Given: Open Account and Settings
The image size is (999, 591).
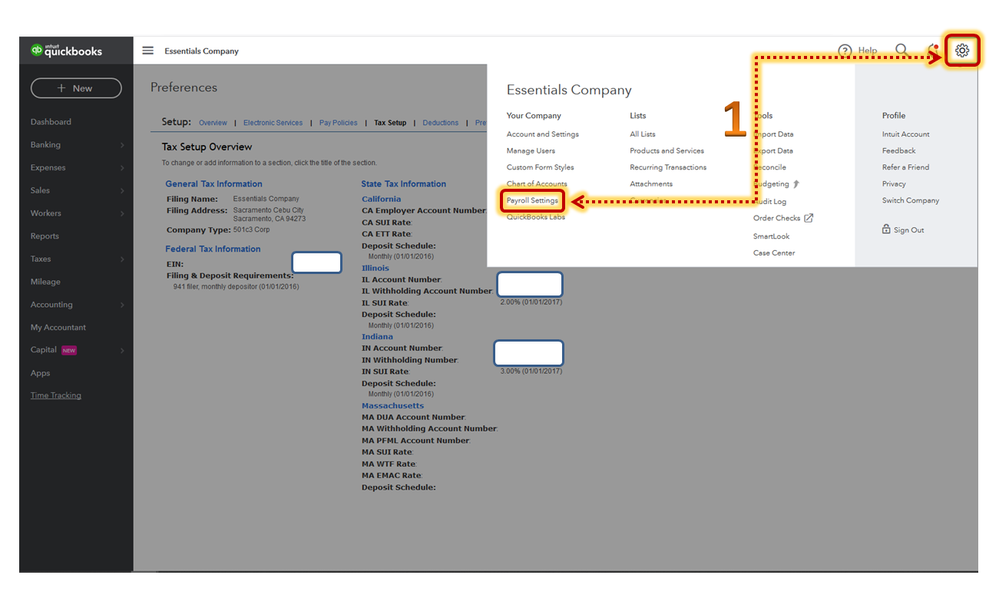Looking at the screenshot, I should (x=543, y=134).
